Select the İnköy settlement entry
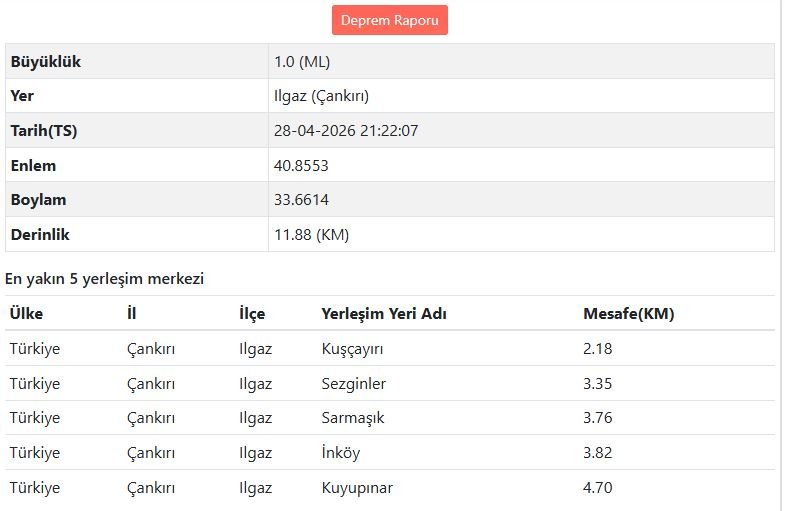Screen dimensions: 785x511 coord(340,453)
